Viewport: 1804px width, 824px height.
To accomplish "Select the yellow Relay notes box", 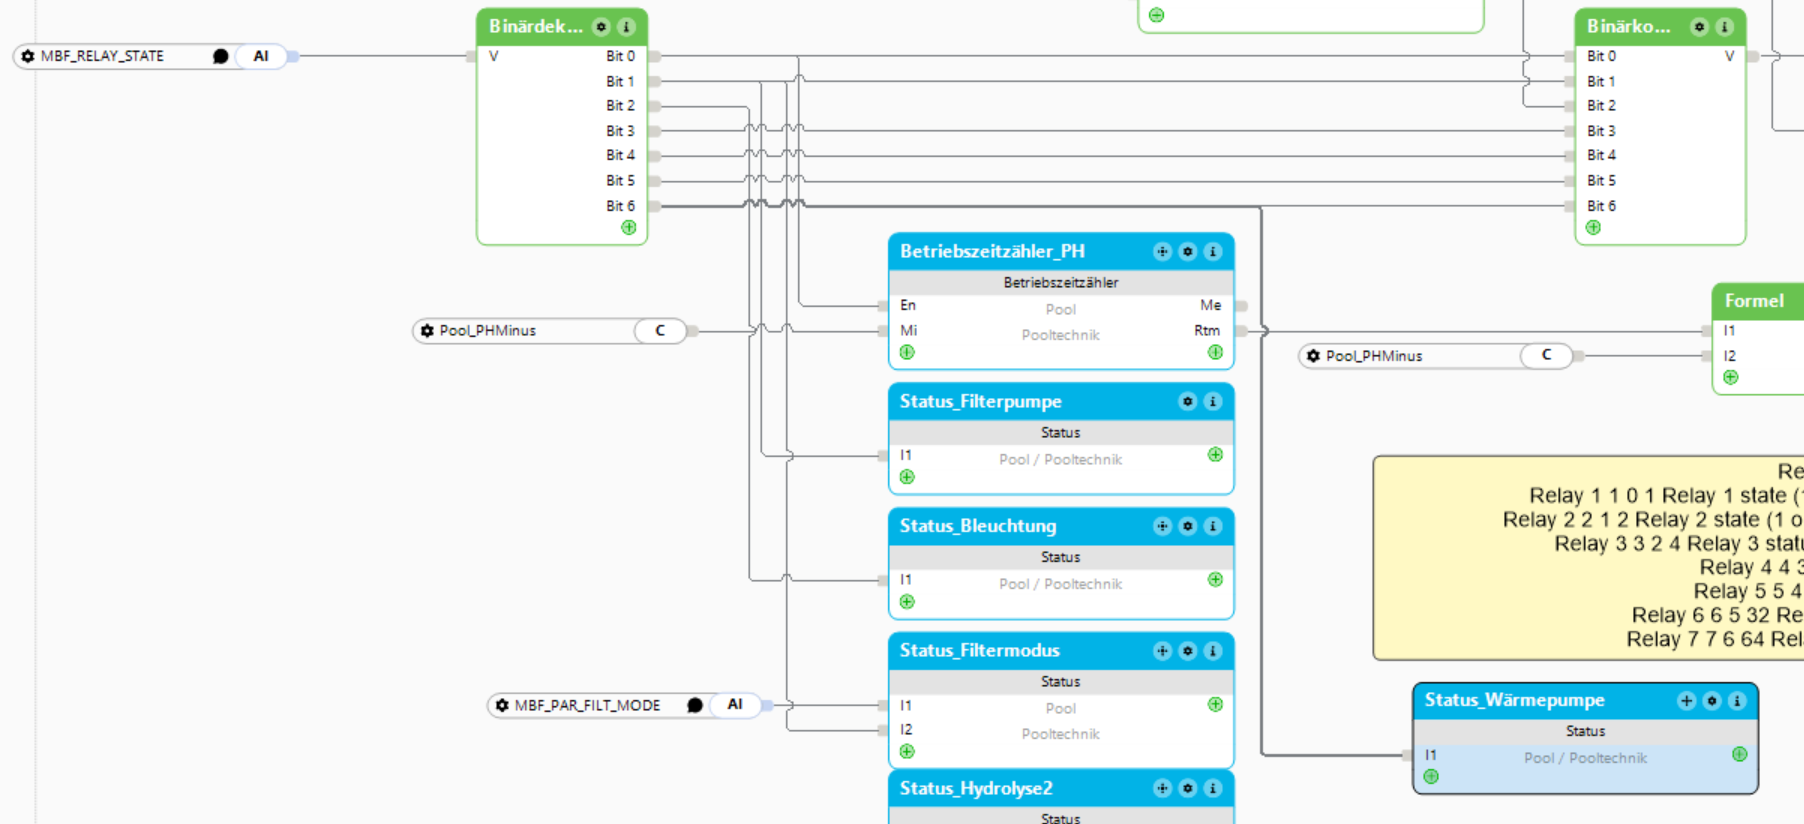I will [1589, 558].
